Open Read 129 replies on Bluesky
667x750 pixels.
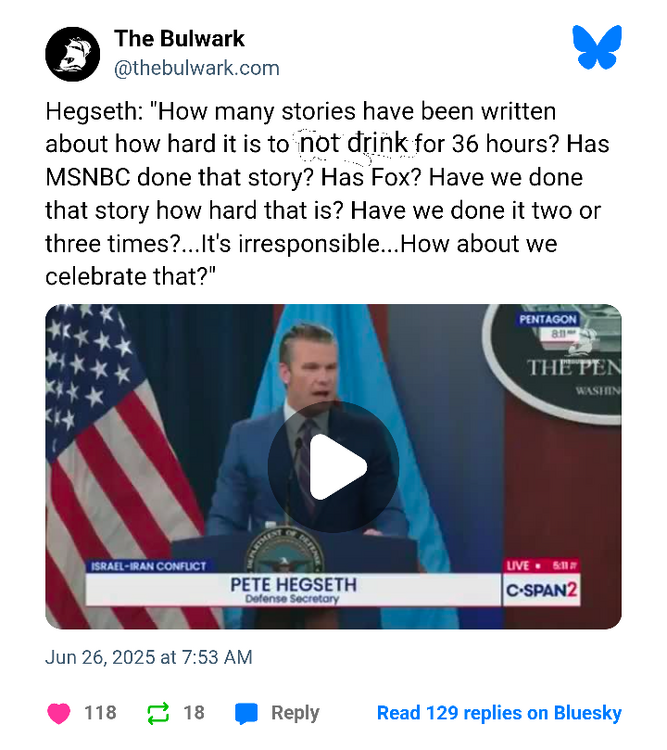(x=499, y=713)
